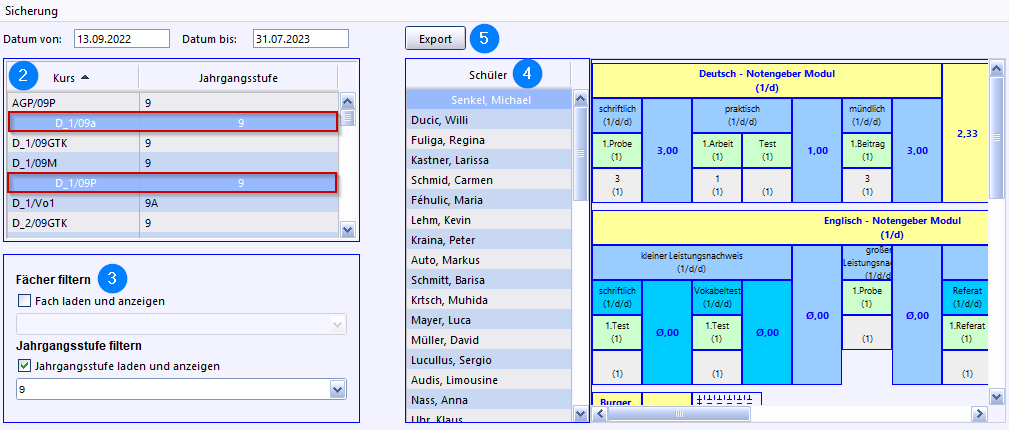Select student Schmid, Carmen
This screenshot has width=1009, height=430.
coord(488,180)
